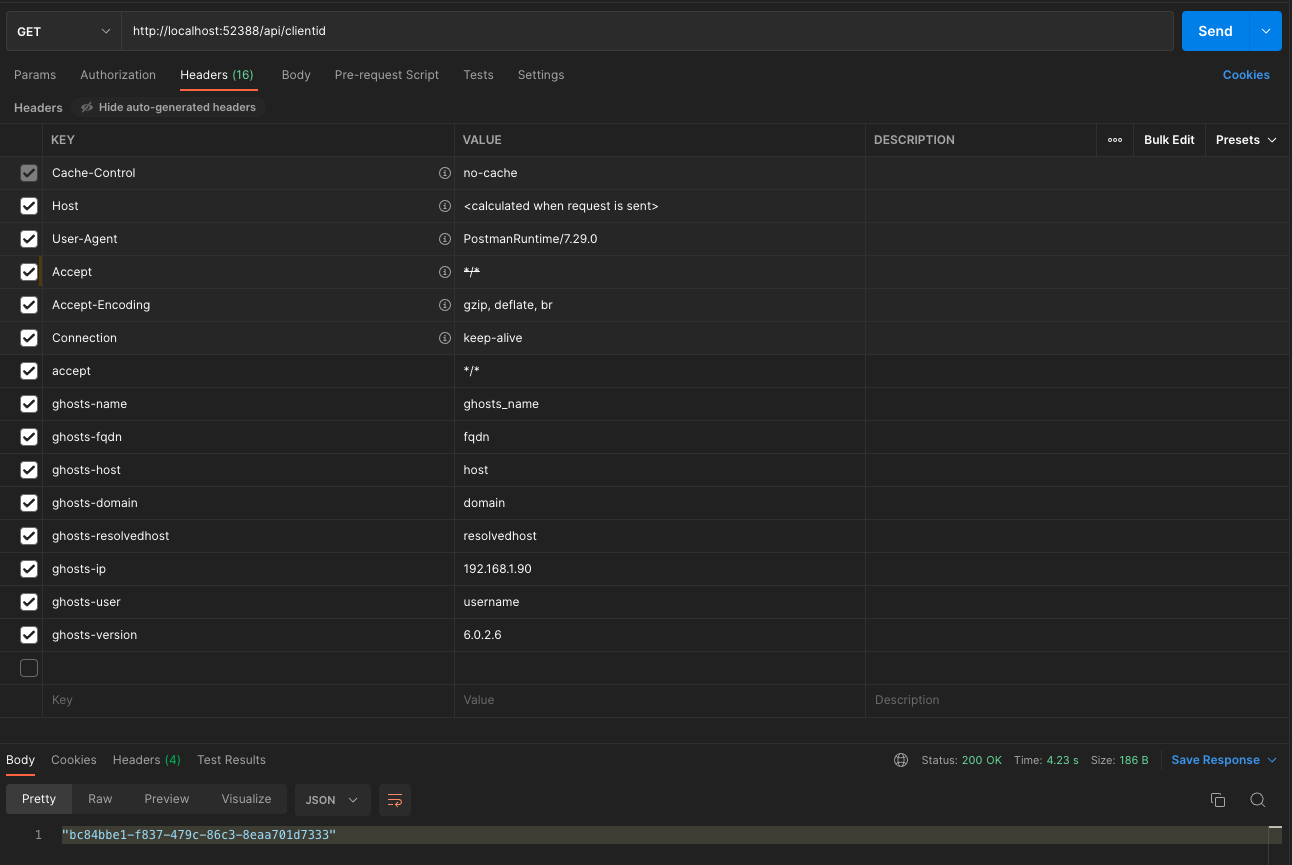Disable the ghosts-ip header
The height and width of the screenshot is (865, 1292).
28,568
